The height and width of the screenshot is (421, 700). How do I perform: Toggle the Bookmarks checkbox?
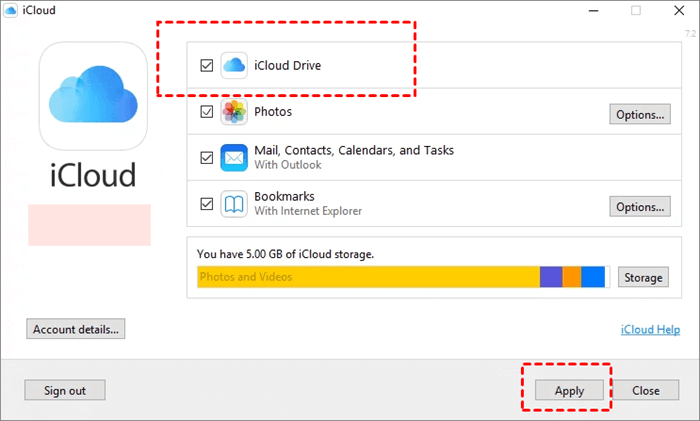[207, 204]
